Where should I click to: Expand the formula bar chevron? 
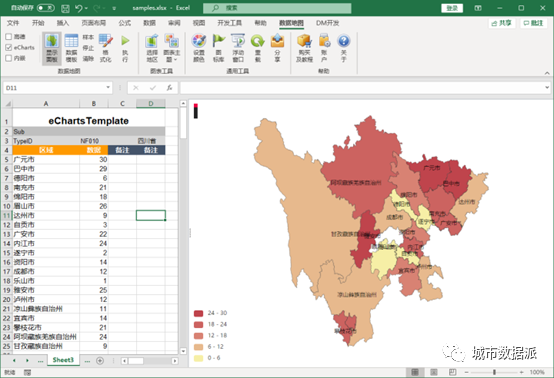[547, 87]
